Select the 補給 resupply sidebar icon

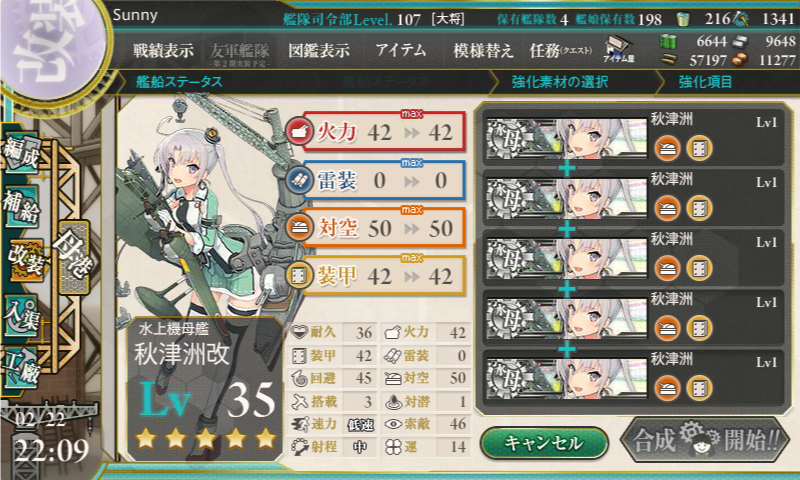[x=21, y=206]
